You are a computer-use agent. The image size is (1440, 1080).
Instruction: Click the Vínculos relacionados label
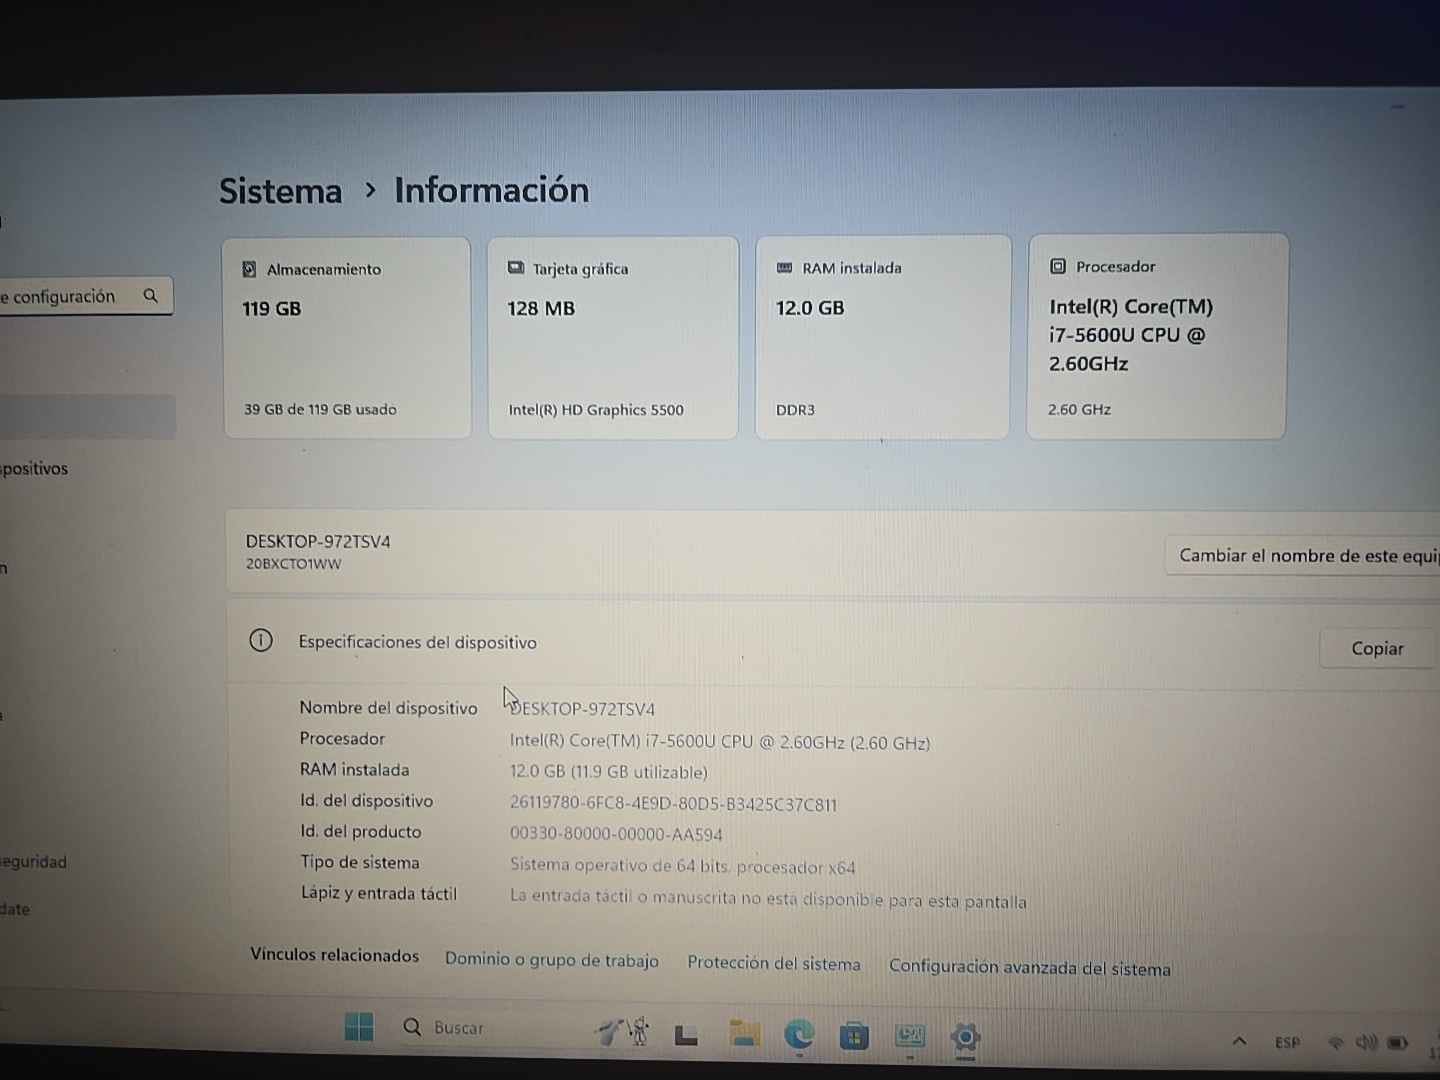coord(335,955)
